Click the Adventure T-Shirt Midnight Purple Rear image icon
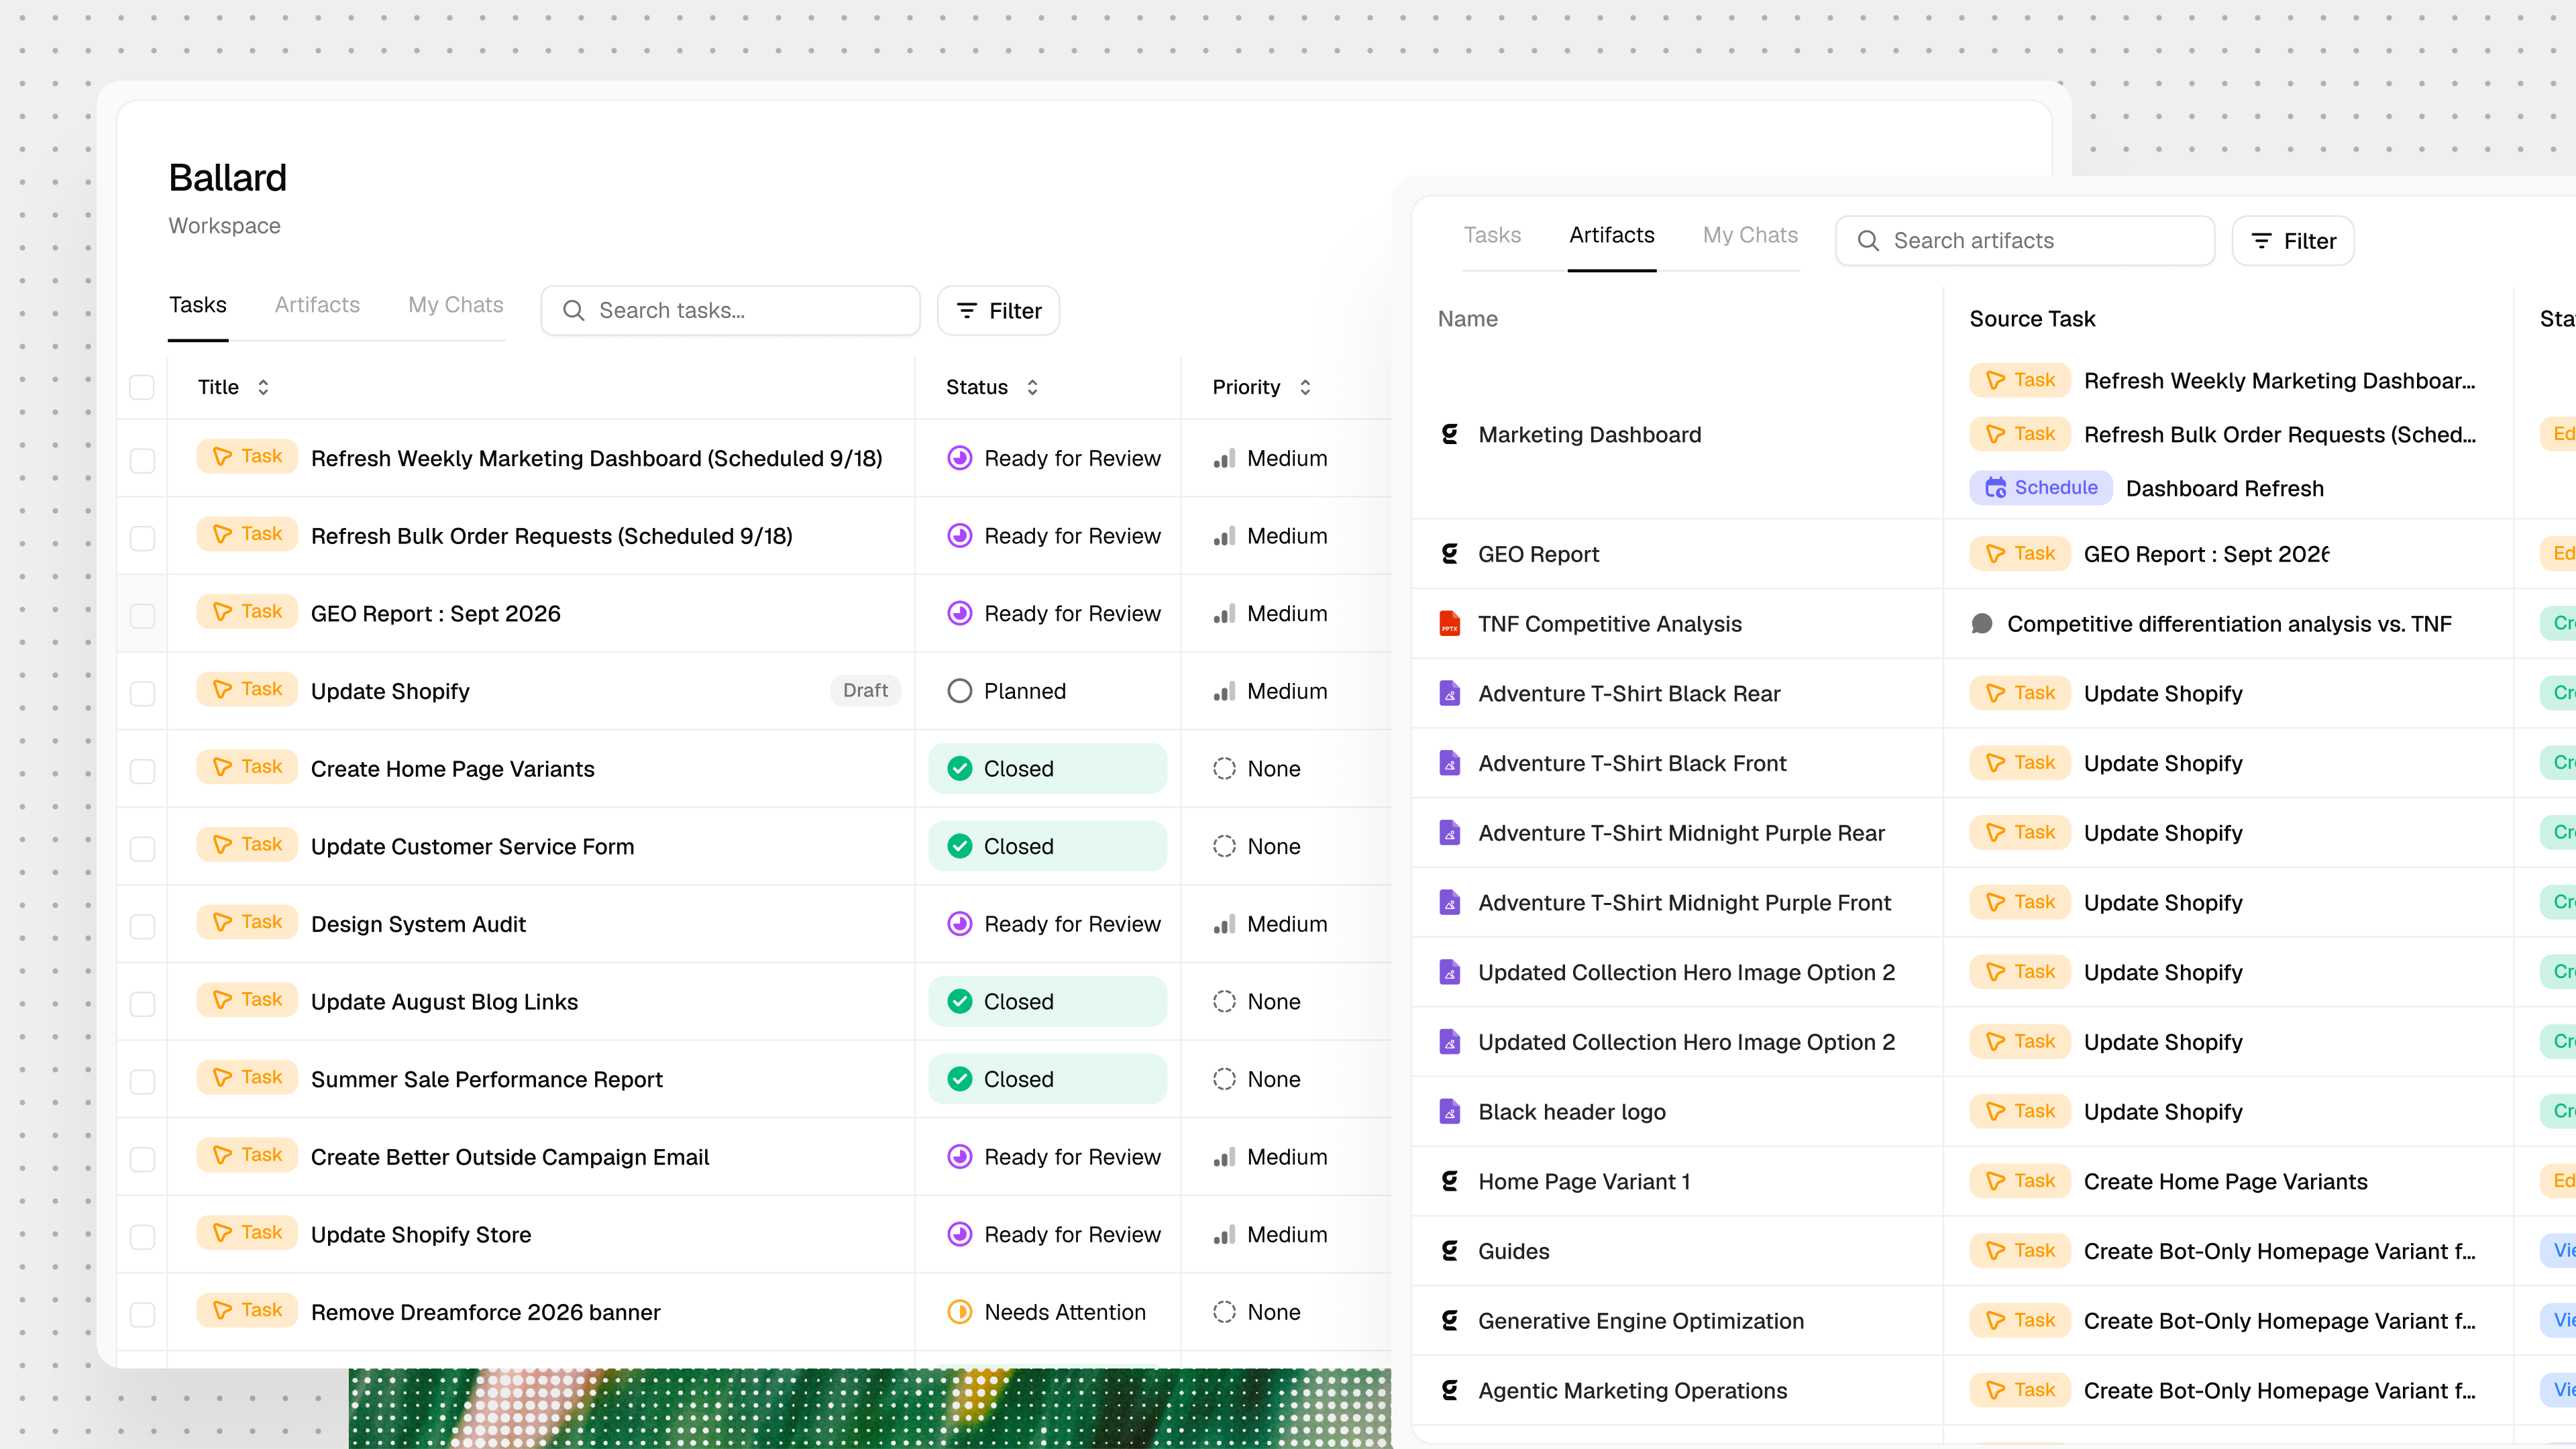Screen dimensions: 2576x1449 (x=1449, y=833)
